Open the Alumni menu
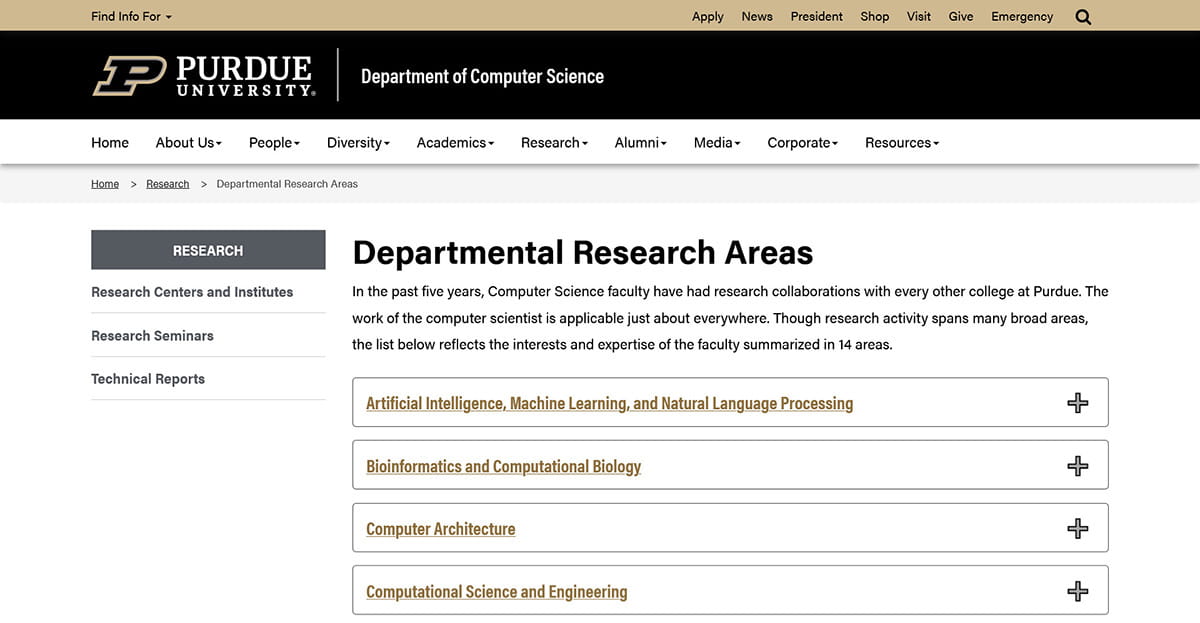This screenshot has width=1200, height=623. [640, 142]
